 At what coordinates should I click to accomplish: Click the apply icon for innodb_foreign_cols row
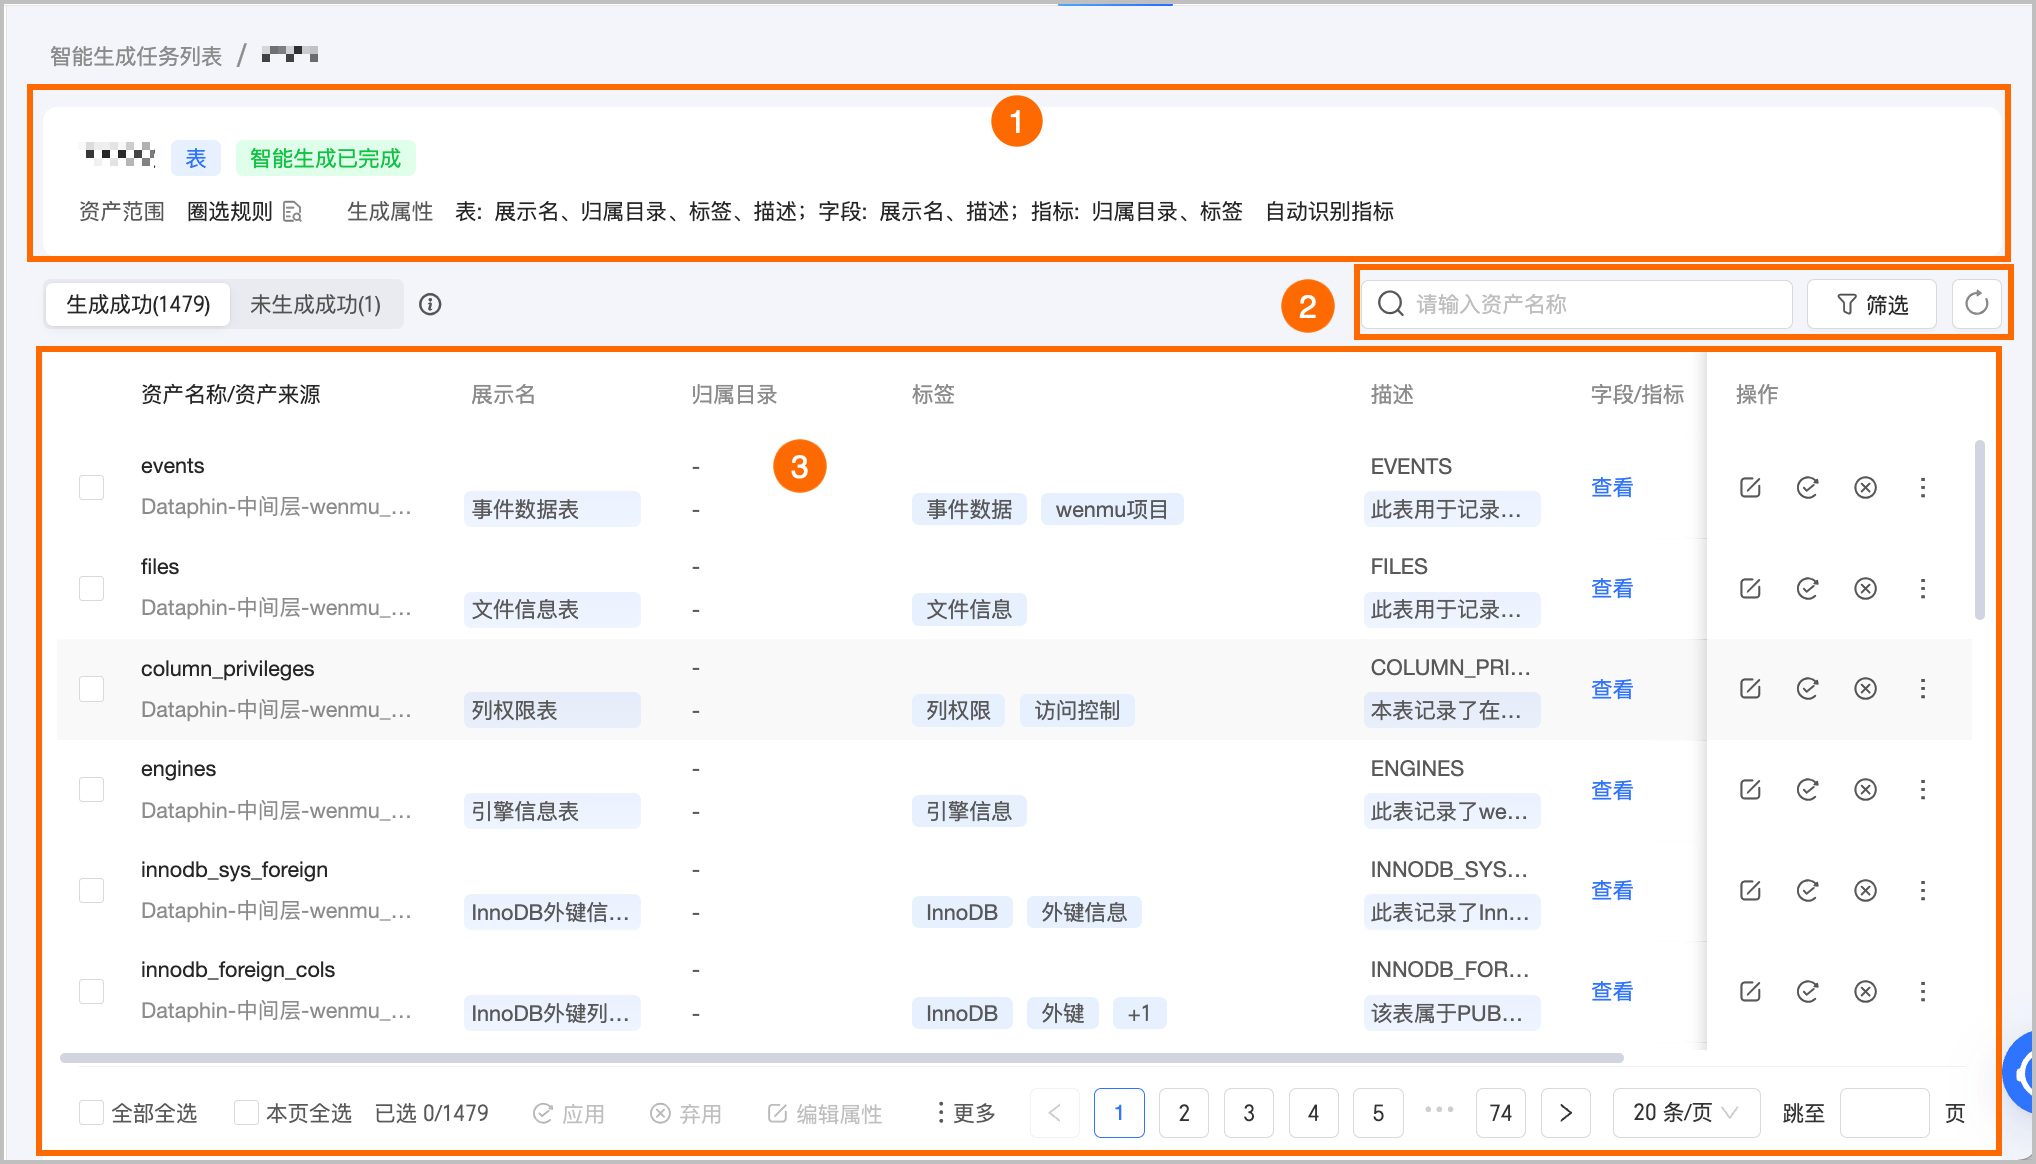(x=1807, y=992)
